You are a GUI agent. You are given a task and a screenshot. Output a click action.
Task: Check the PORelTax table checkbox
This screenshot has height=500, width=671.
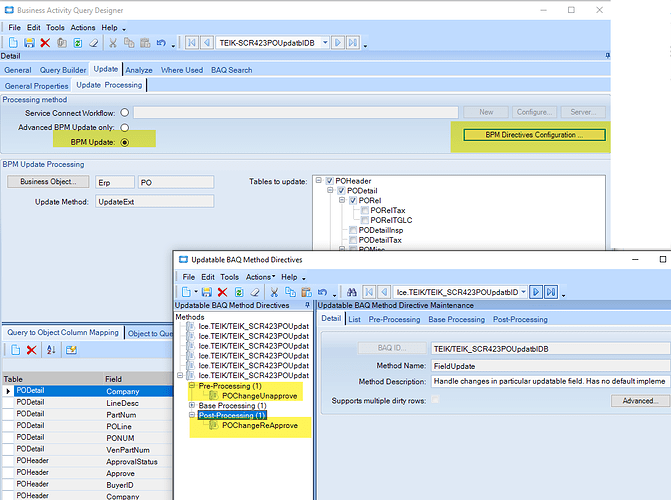pos(363,211)
